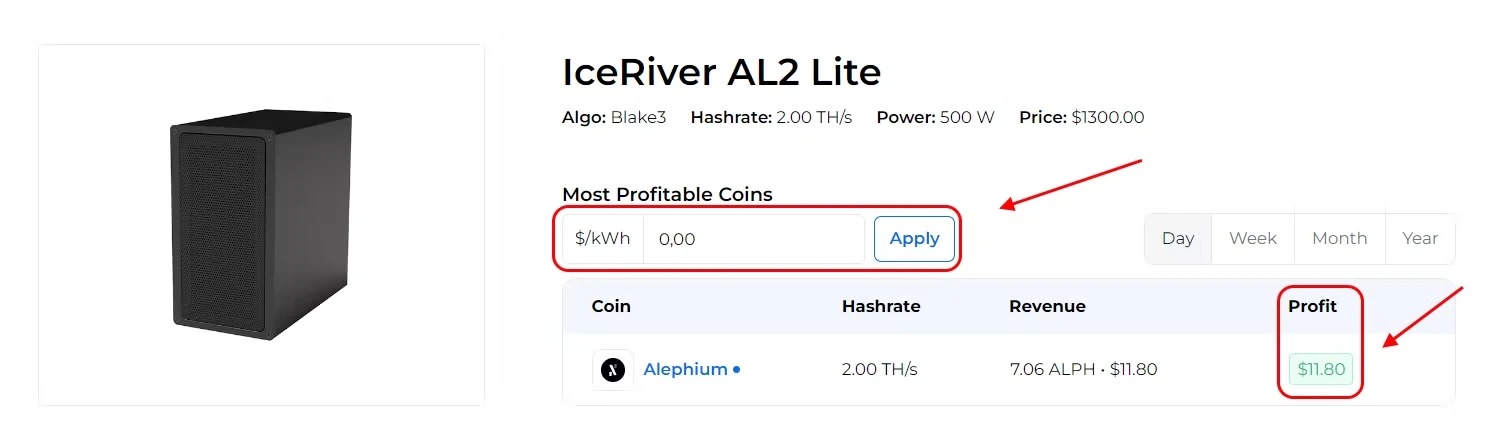Click the $1300.00 price text
This screenshot has width=1492, height=433.
tap(1107, 118)
